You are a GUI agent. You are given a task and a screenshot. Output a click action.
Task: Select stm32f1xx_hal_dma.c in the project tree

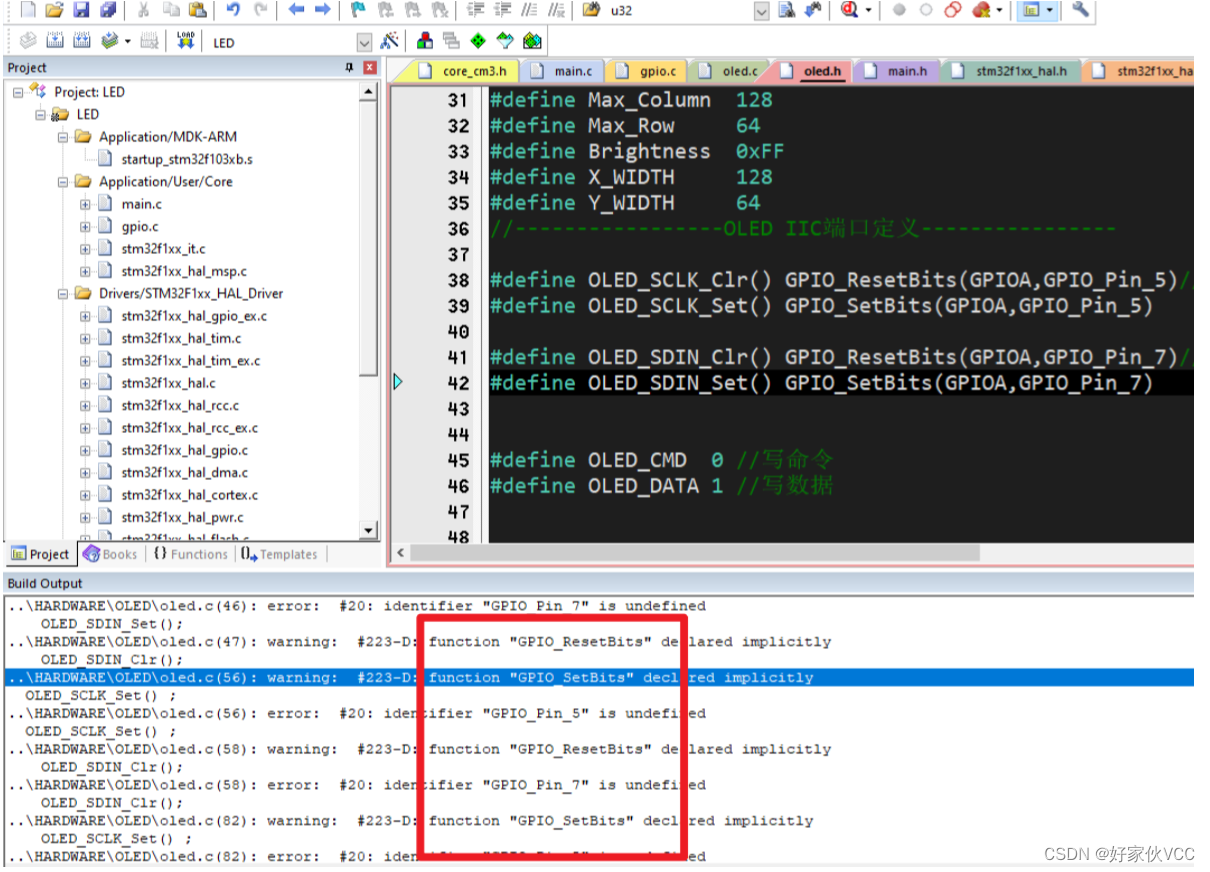click(x=185, y=473)
